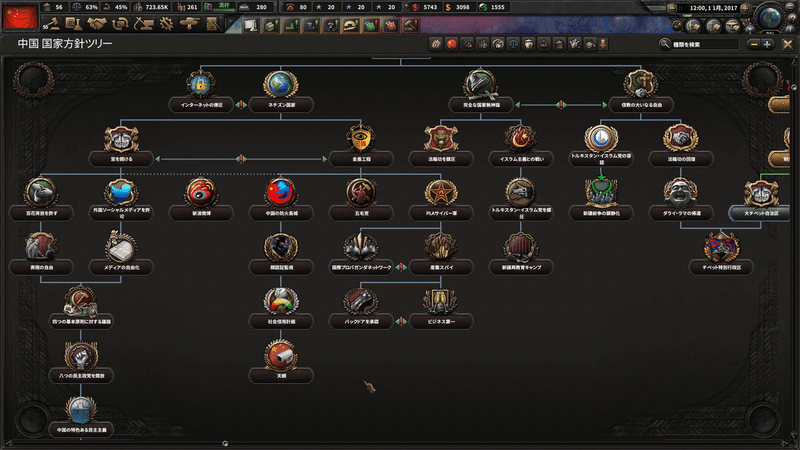Viewport: 800px width, 450px height.
Task: Click the horizontal scrollbar handle at bottom
Action: pos(225,444)
